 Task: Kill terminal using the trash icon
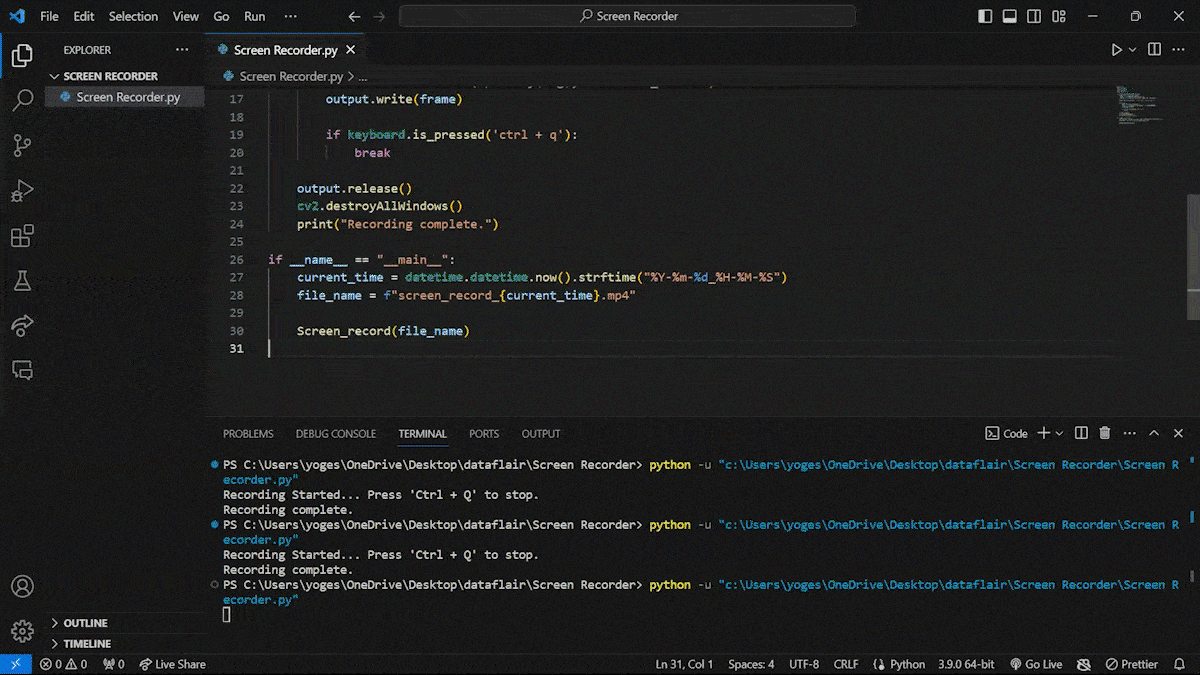[x=1105, y=433]
